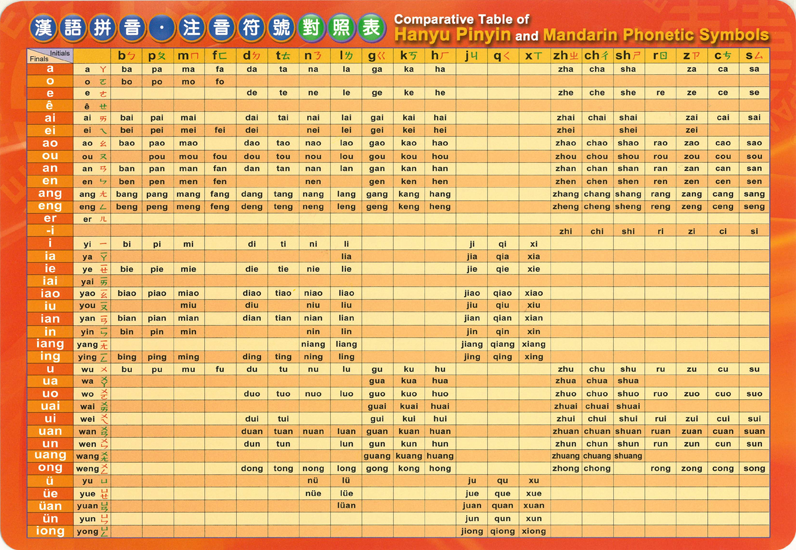Click the blue circle with character 語
796x550 pixels.
[73, 27]
